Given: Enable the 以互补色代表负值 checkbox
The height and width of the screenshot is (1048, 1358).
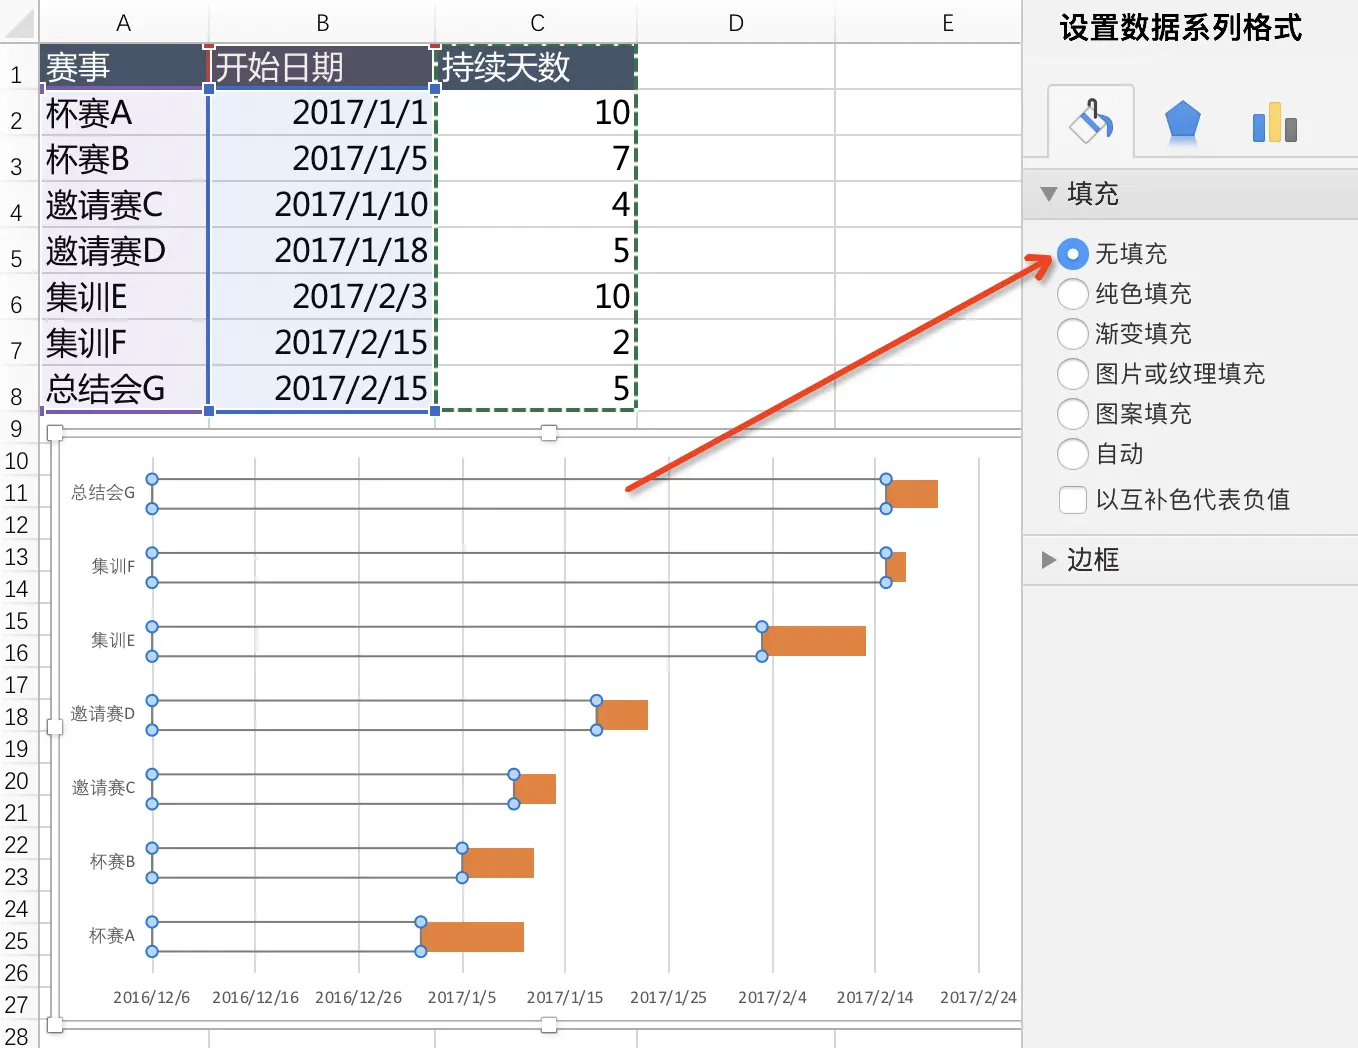Looking at the screenshot, I should pyautogui.click(x=1073, y=500).
